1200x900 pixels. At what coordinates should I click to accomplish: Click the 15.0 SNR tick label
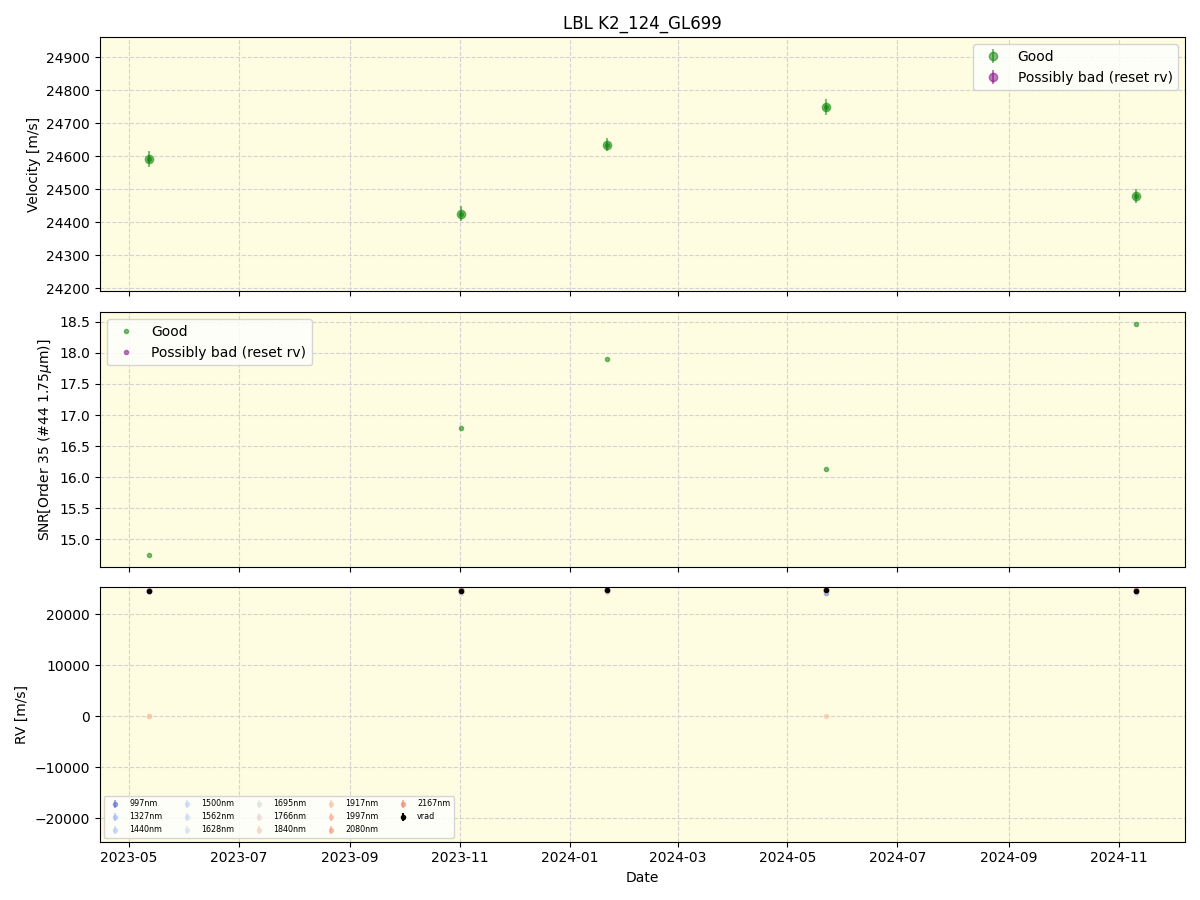point(77,540)
